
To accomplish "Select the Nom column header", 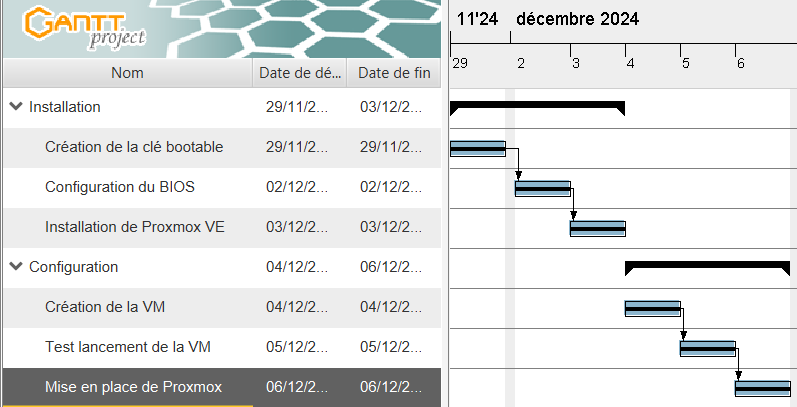I will (127, 73).
